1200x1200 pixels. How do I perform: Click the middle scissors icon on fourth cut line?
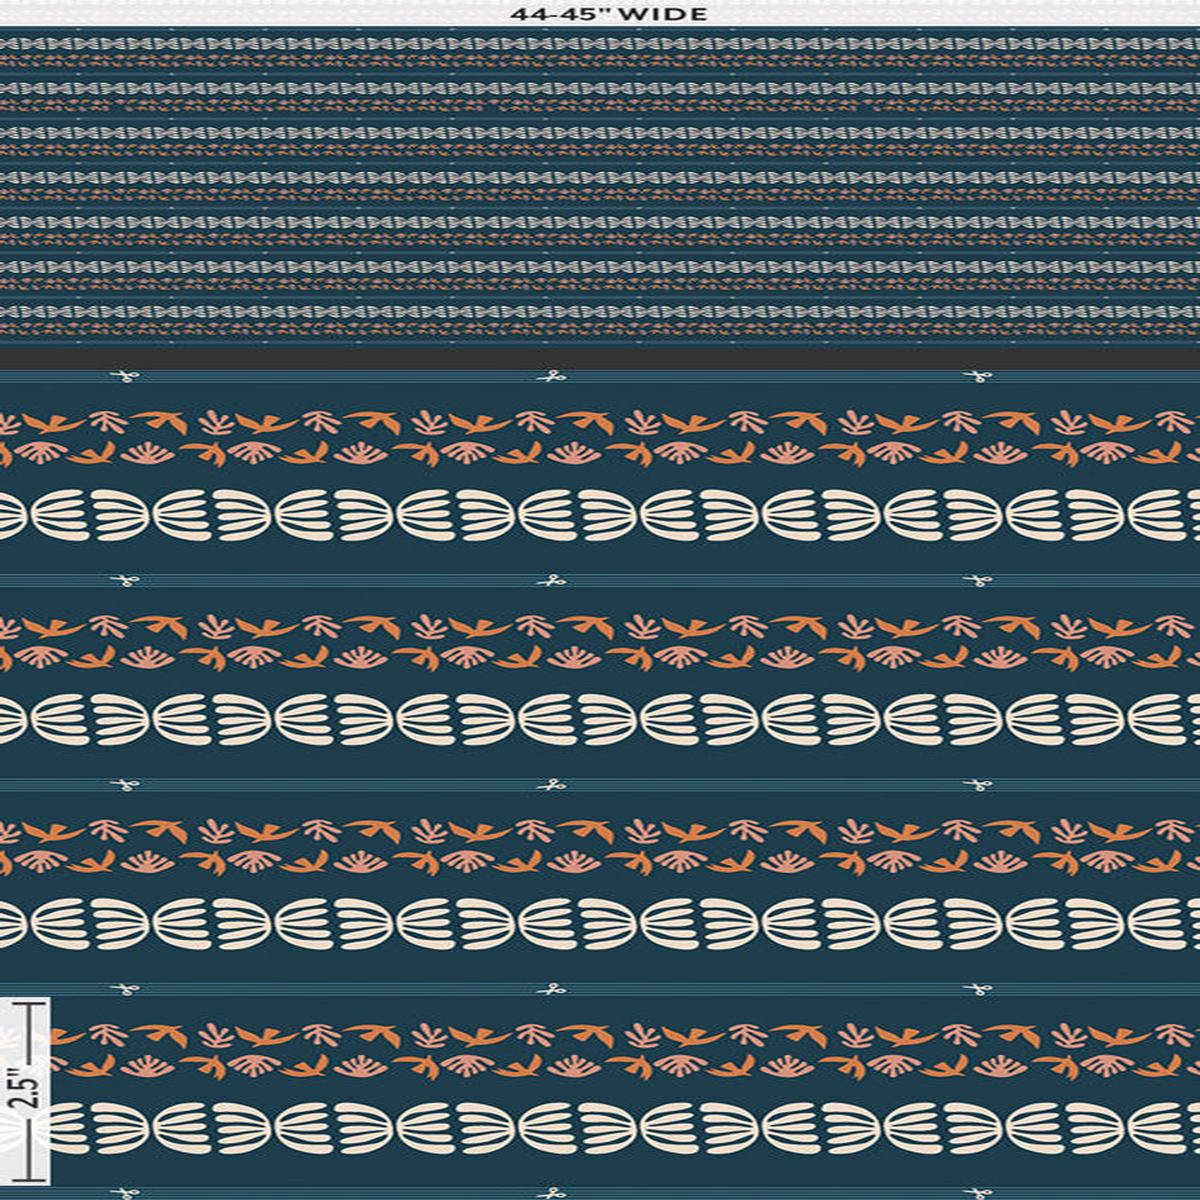549,990
